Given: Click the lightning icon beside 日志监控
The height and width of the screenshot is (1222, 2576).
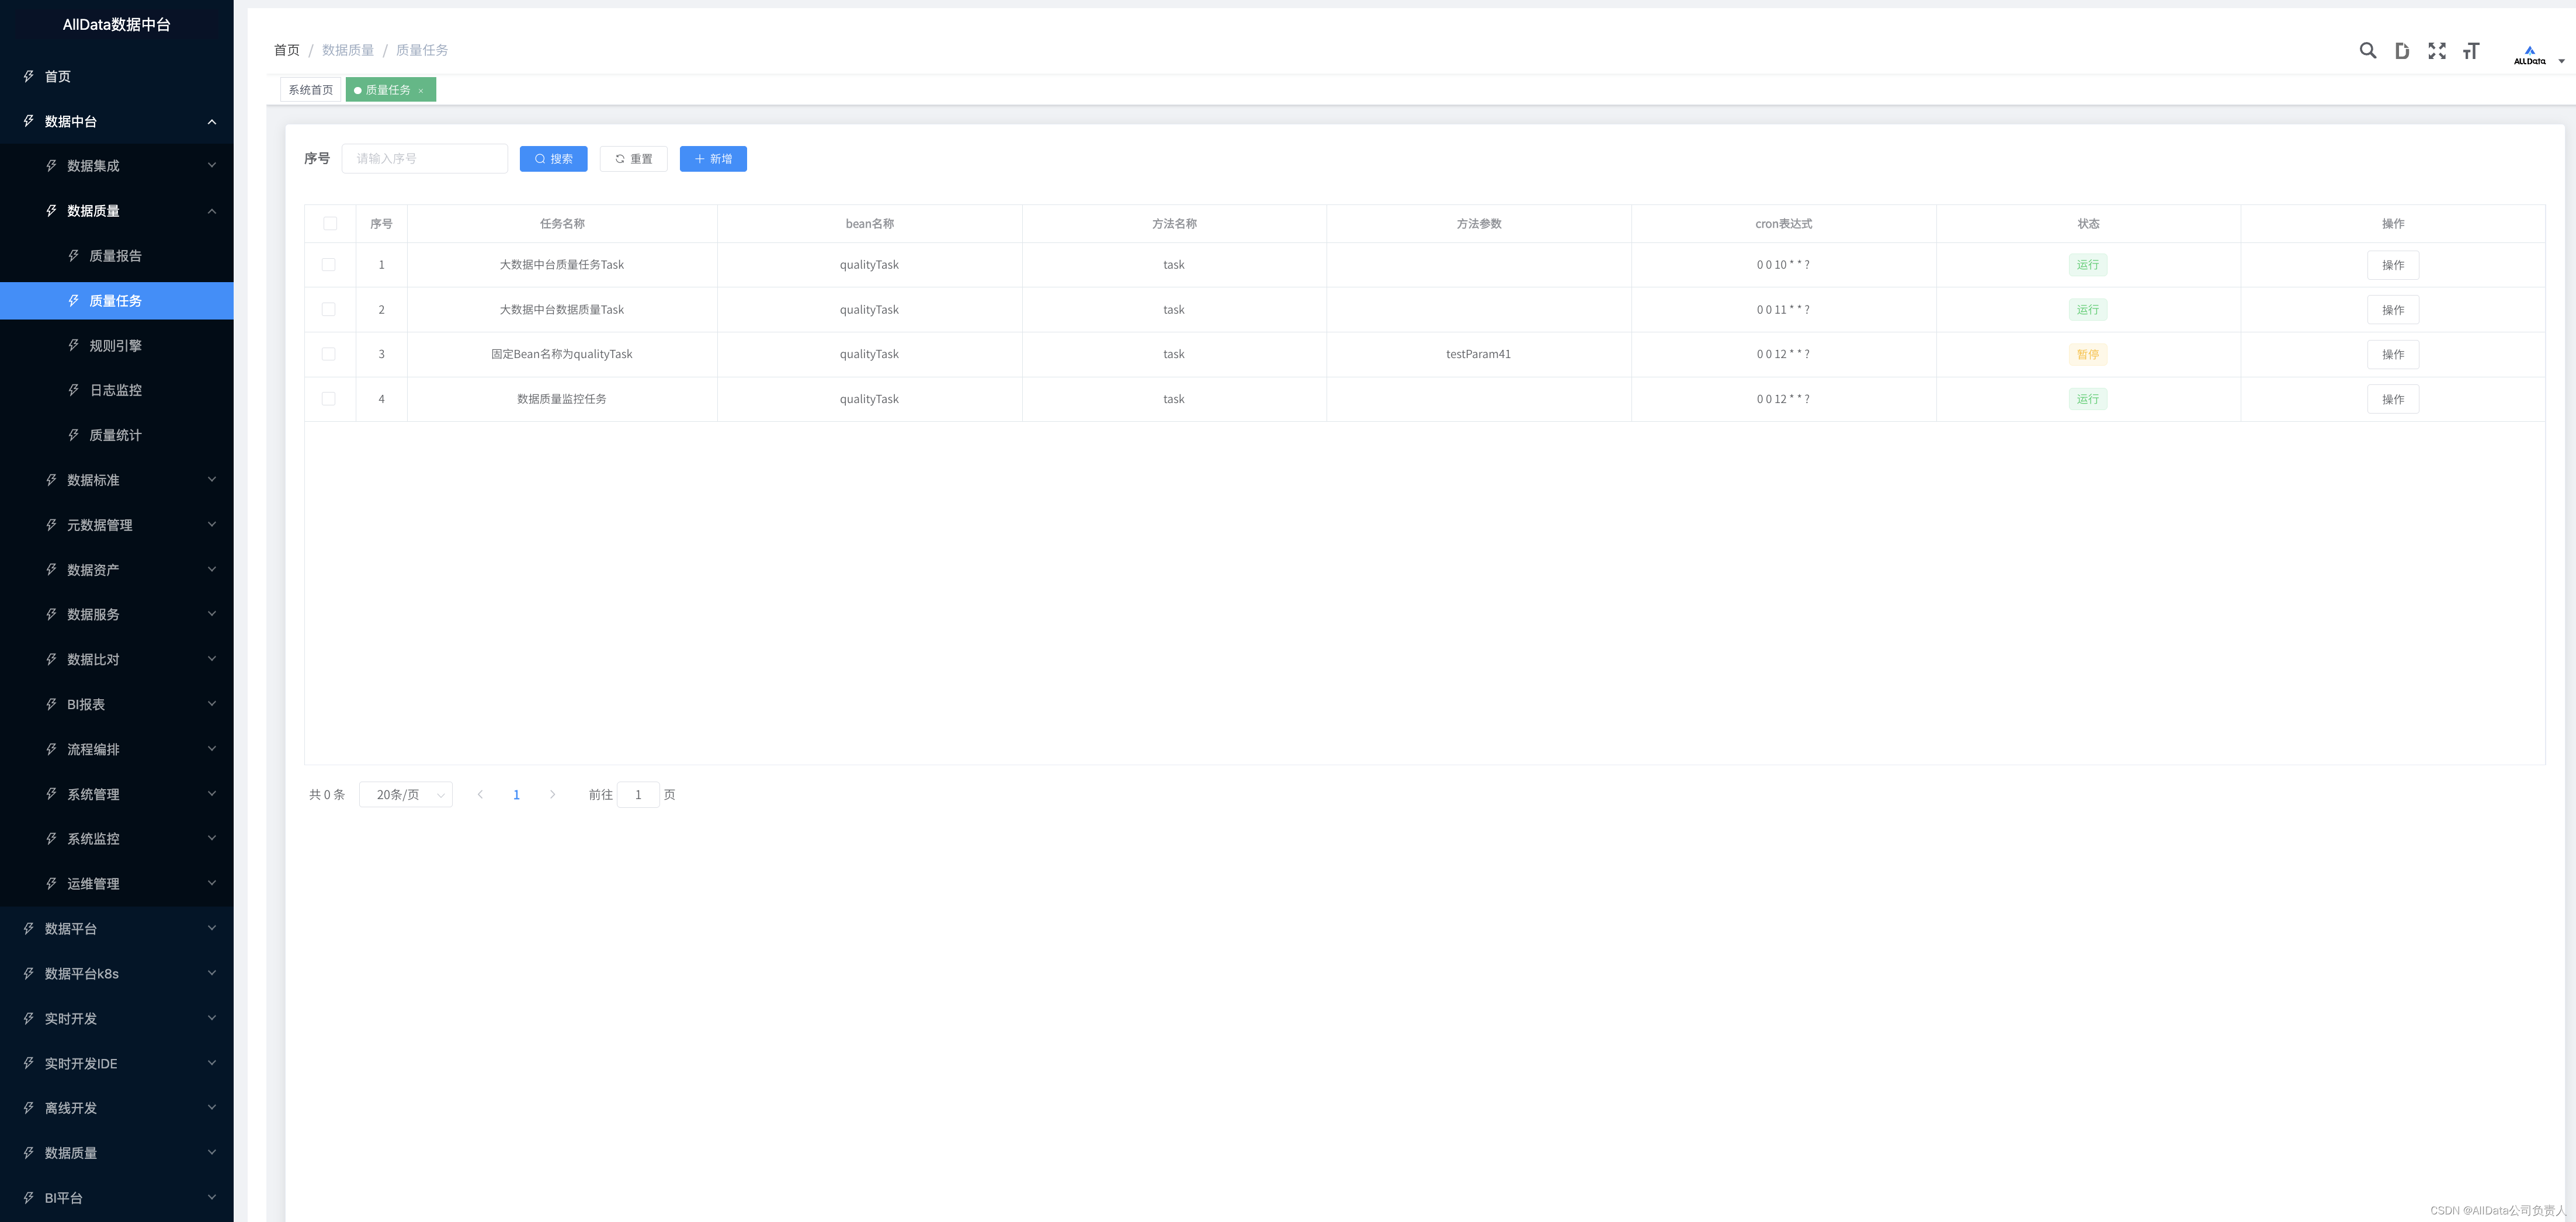Looking at the screenshot, I should [73, 390].
